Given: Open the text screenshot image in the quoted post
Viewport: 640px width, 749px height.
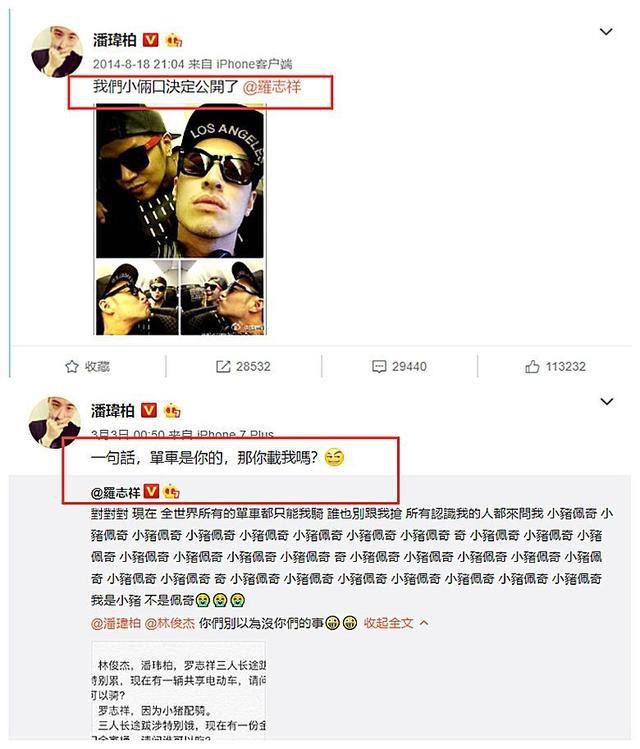Looking at the screenshot, I should [x=179, y=692].
